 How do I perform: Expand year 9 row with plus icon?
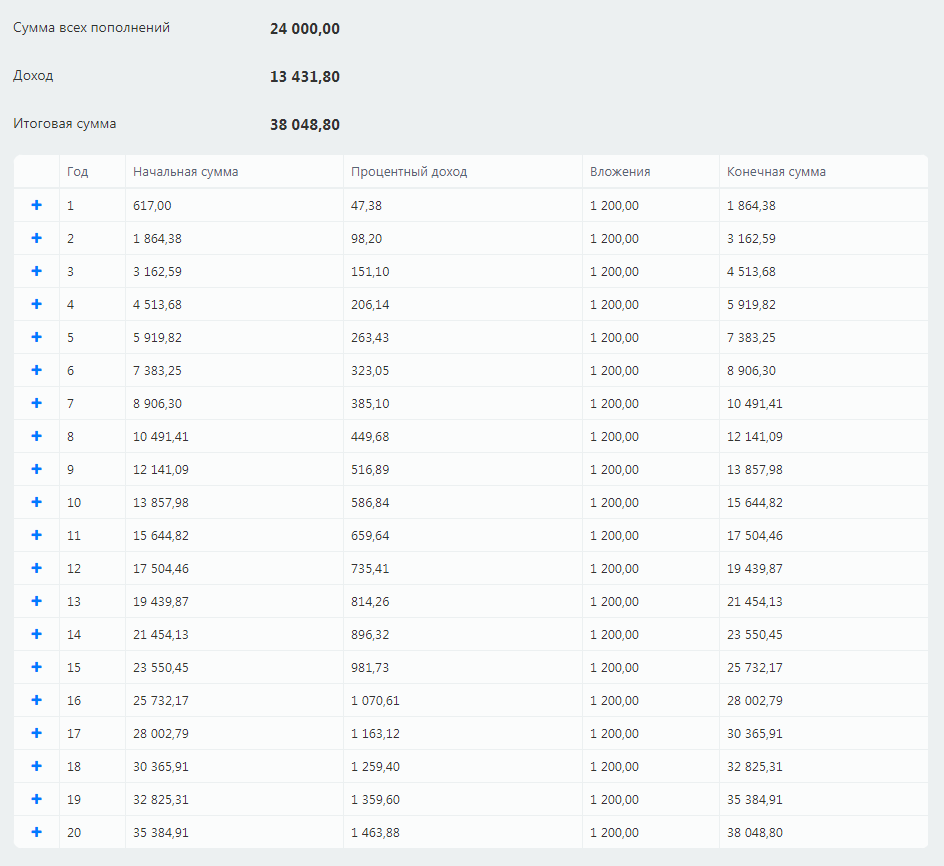[x=37, y=469]
